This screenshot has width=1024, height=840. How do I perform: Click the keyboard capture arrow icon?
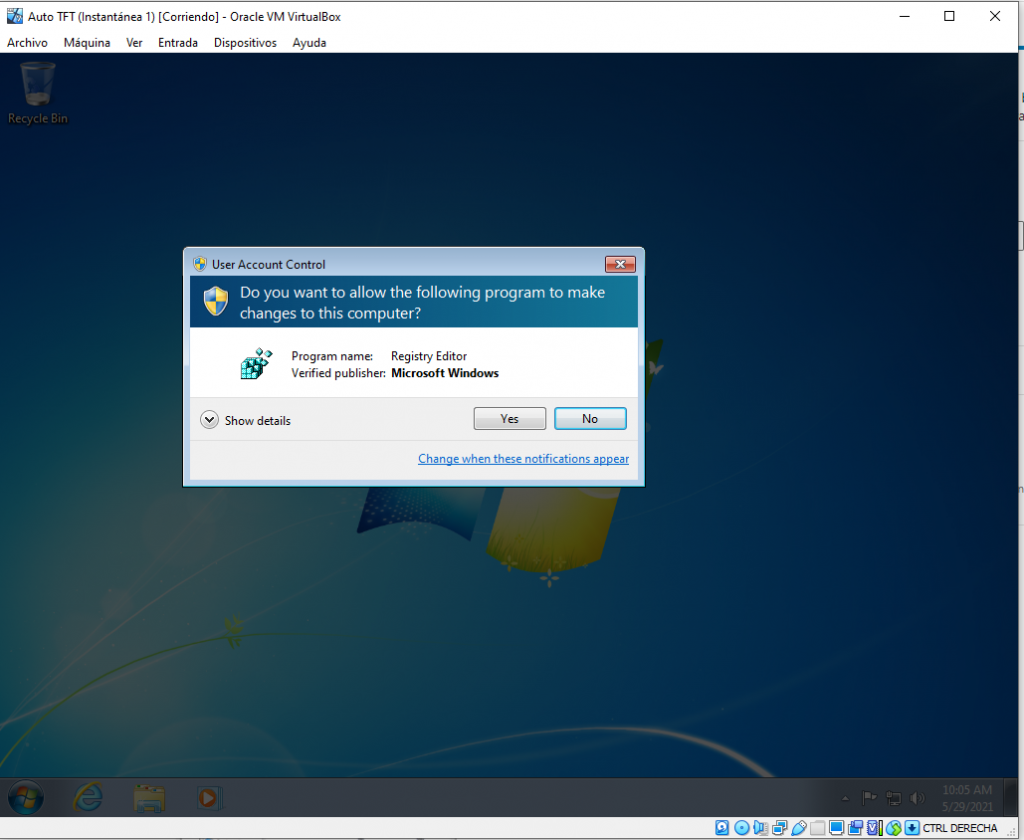912,828
